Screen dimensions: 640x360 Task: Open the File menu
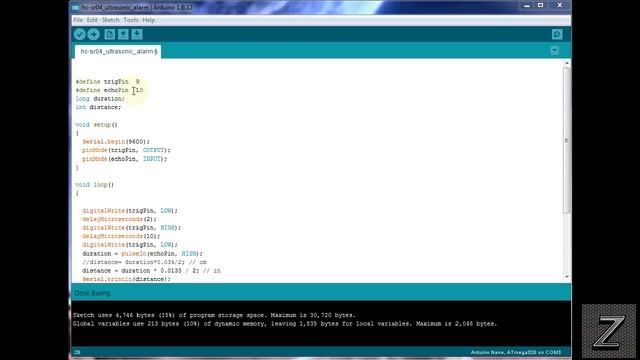pos(78,20)
